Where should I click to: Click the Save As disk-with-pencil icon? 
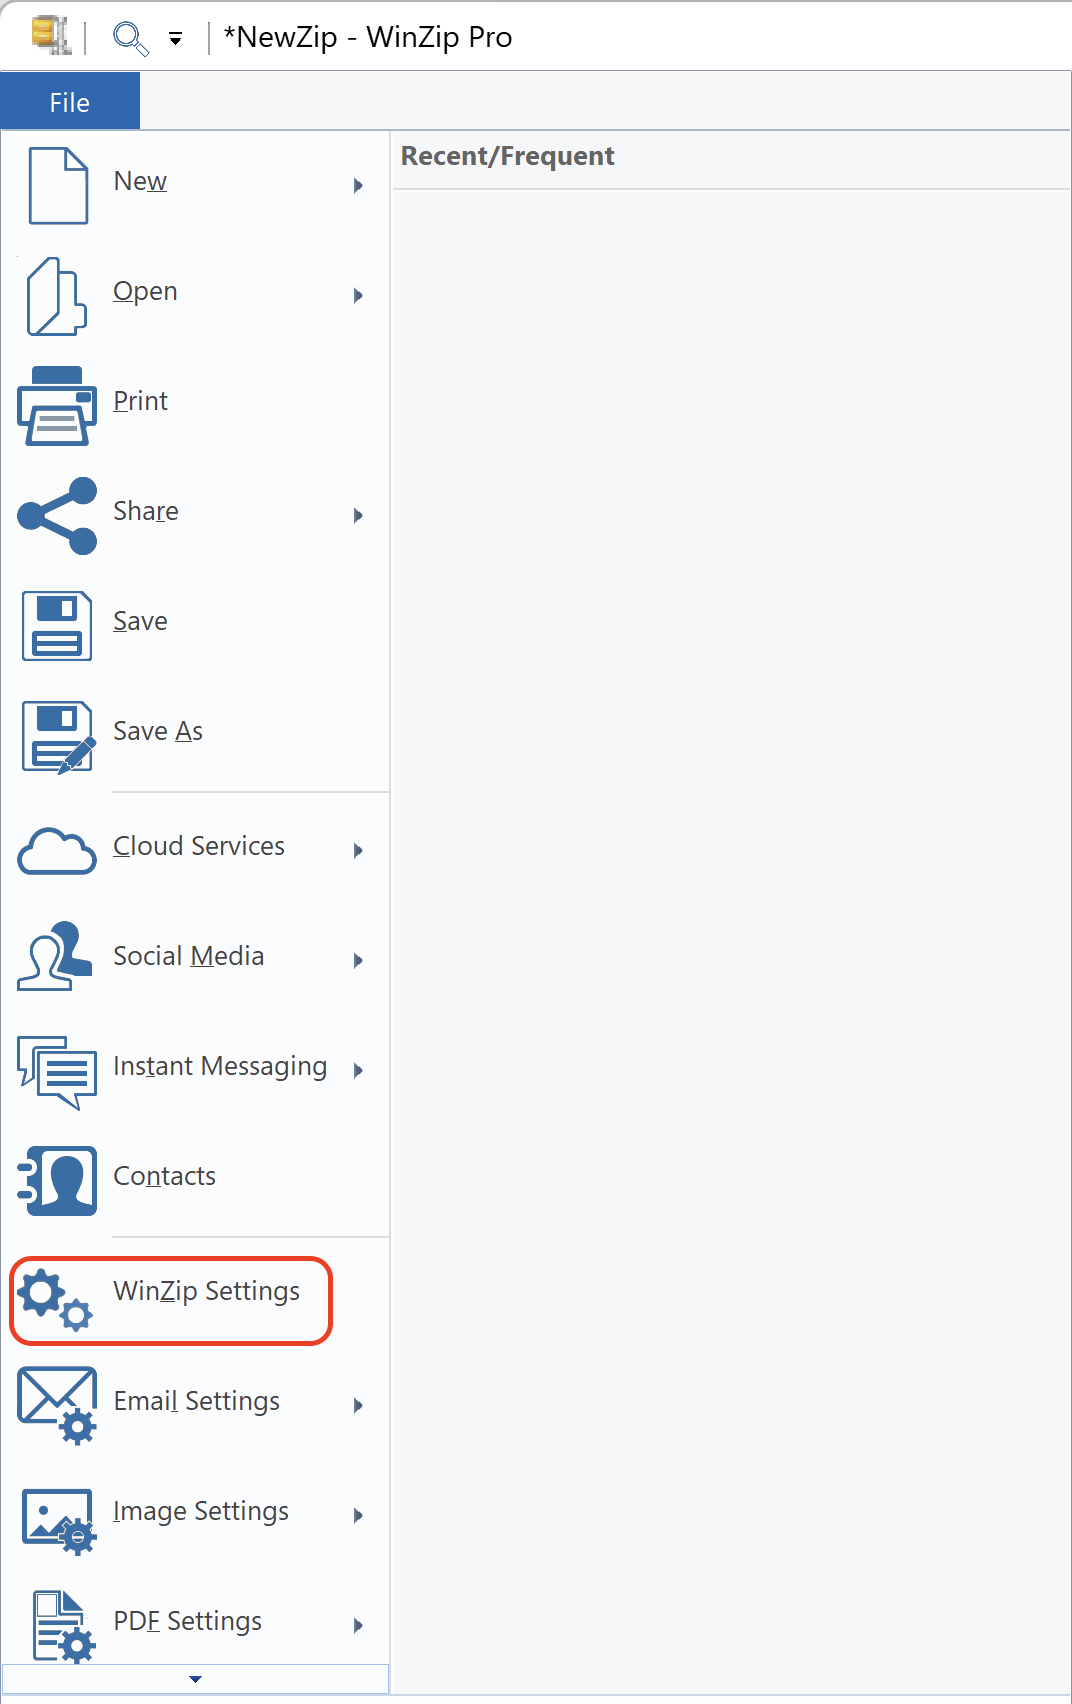[x=57, y=736]
